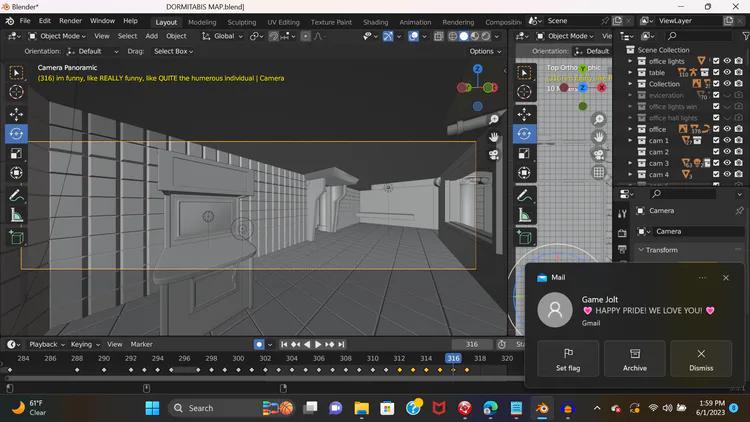Select the Annotate tool in main viewport
The image size is (750, 422).
16,196
